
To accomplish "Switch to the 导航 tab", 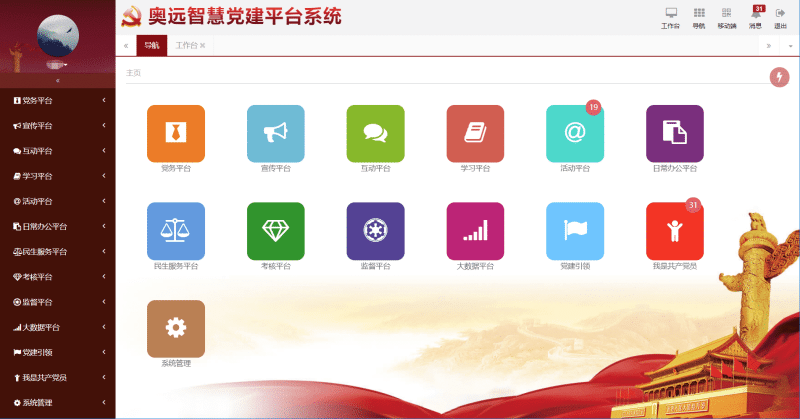I will coord(152,45).
